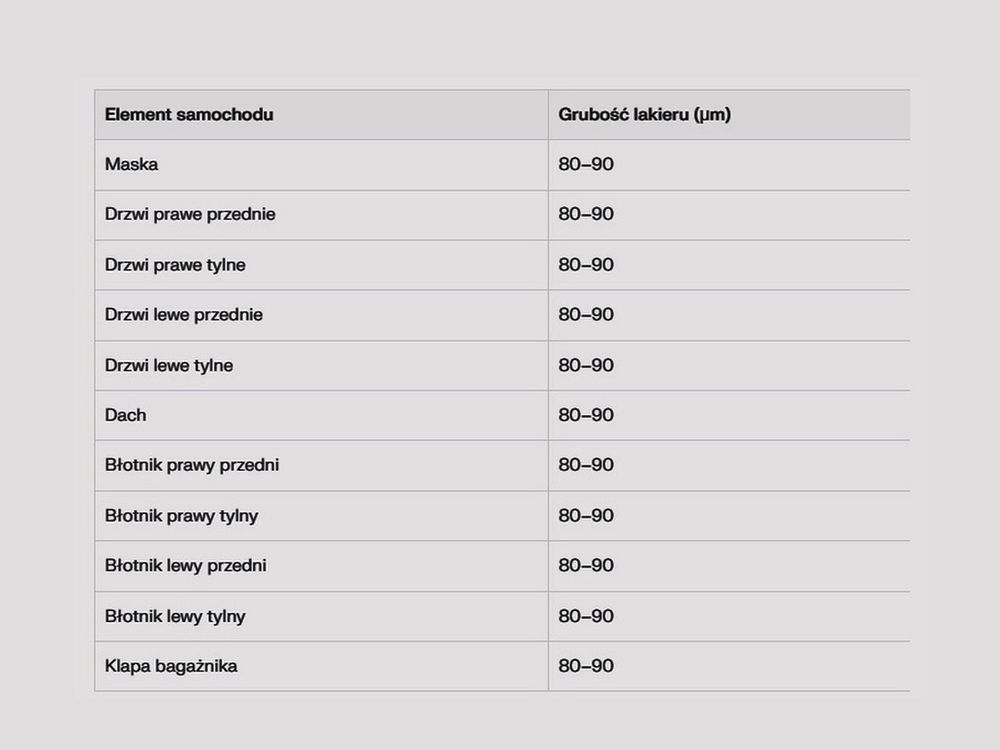Click the thickness value for Drzwi prawe przednie
The image size is (1000, 750).
[x=586, y=214]
